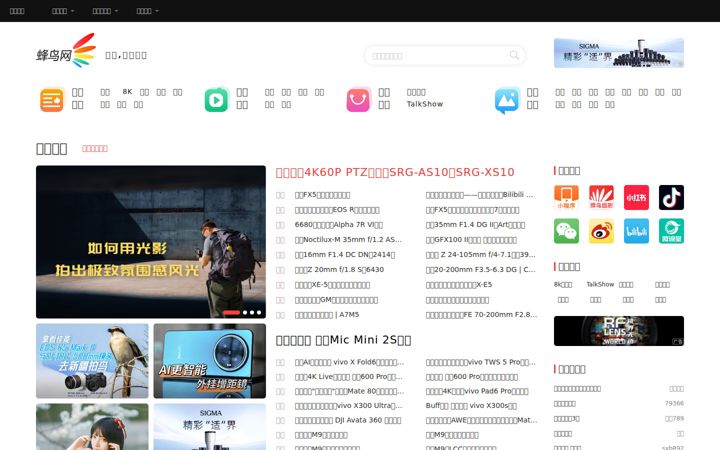Open the girl portrait thumbnail
Image resolution: width=720 pixels, height=450 pixels.
click(x=92, y=427)
